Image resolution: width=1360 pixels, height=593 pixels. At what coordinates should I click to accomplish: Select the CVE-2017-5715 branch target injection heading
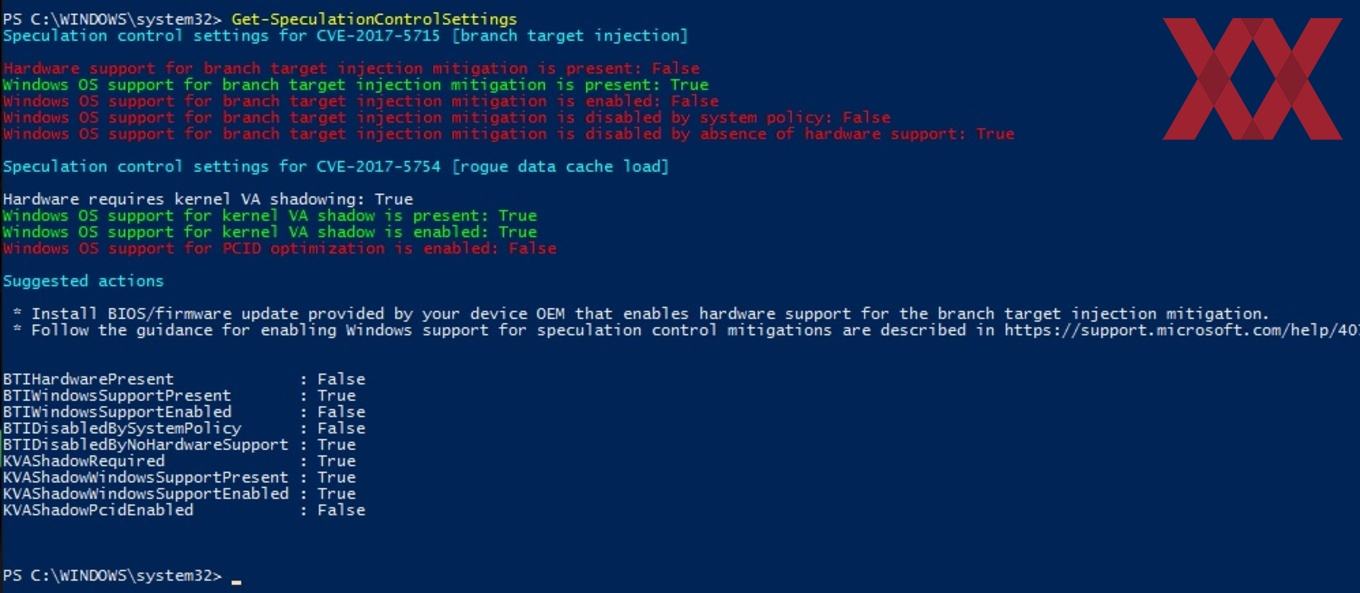(345, 36)
